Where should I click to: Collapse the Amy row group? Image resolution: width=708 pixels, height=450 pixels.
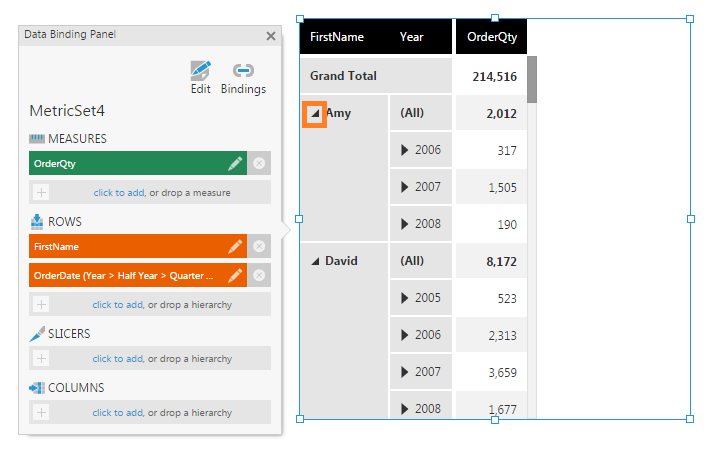click(x=315, y=114)
